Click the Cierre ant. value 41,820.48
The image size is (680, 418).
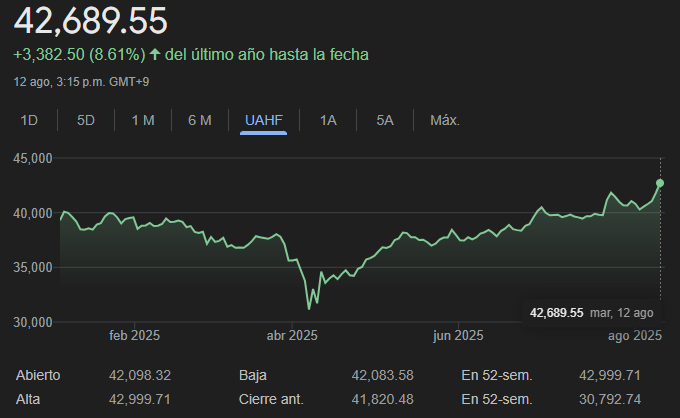point(382,399)
